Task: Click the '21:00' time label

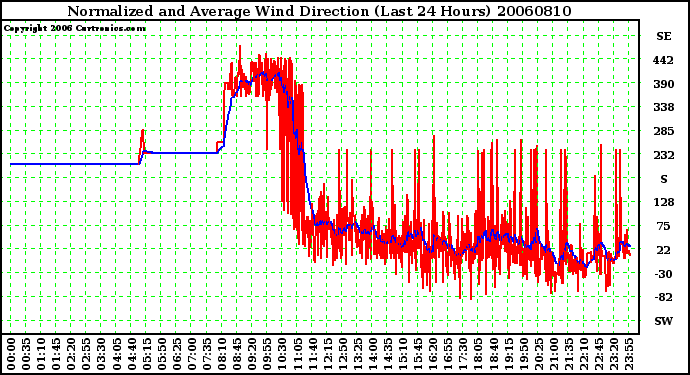Action: [x=553, y=354]
